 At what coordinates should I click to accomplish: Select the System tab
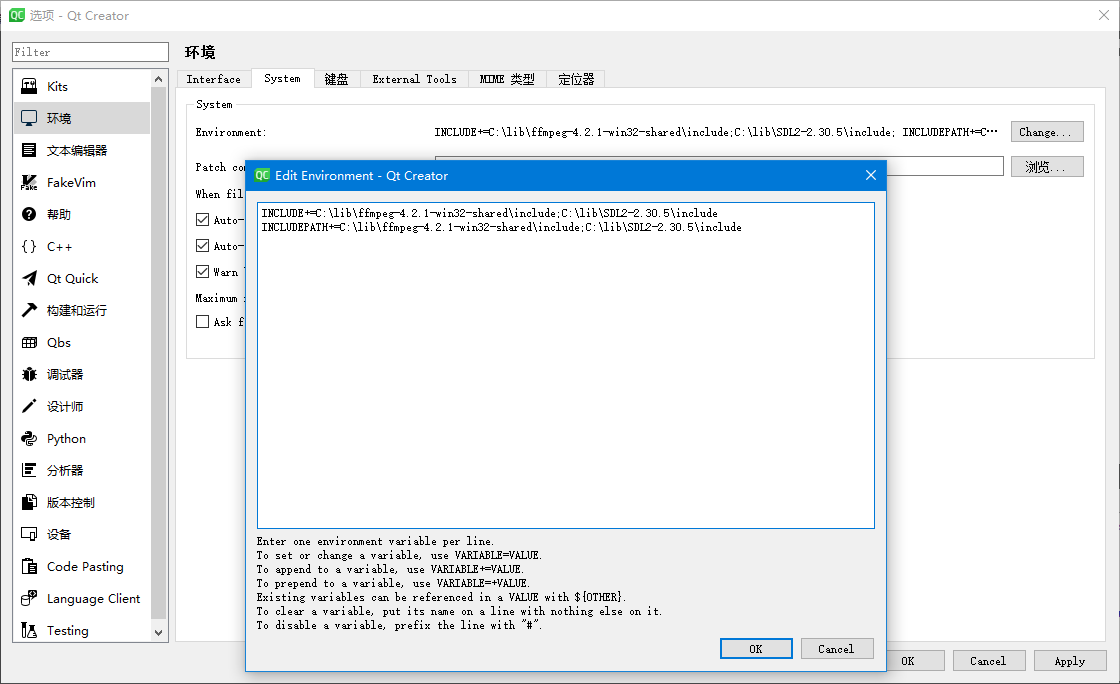[282, 79]
